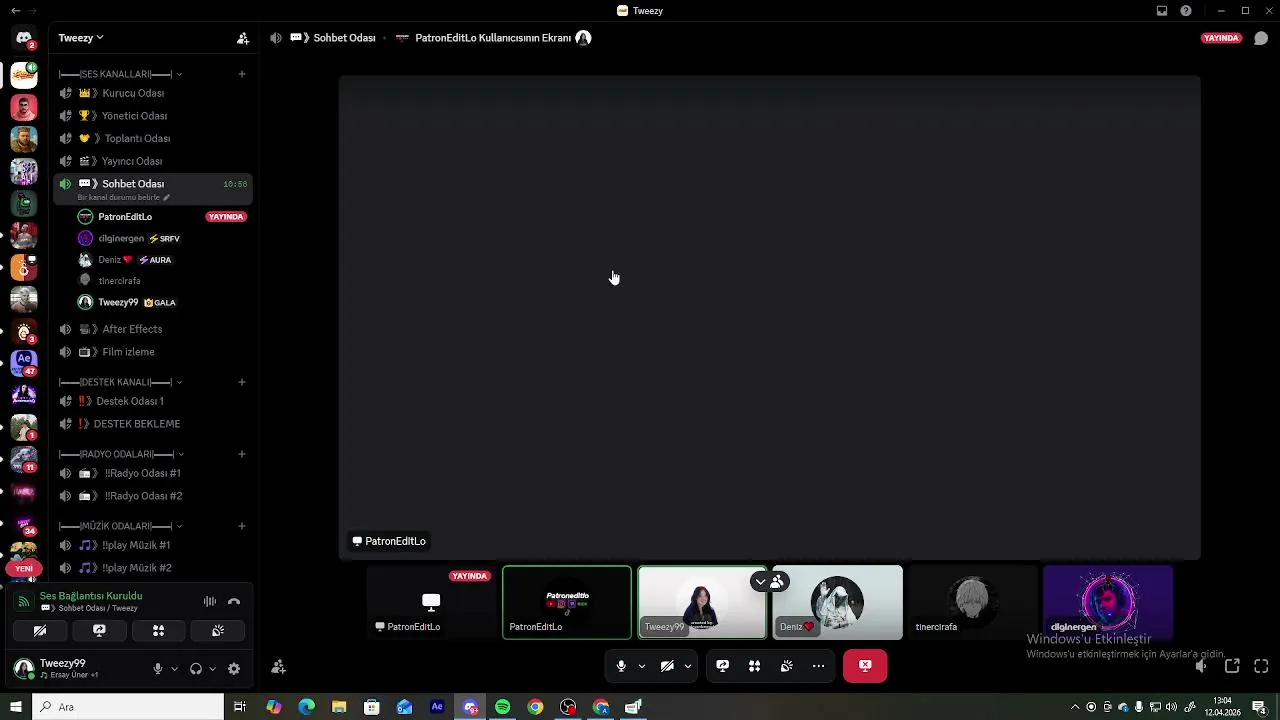Invite friends icon at bottom left of stream
1280x720 pixels.
click(279, 667)
